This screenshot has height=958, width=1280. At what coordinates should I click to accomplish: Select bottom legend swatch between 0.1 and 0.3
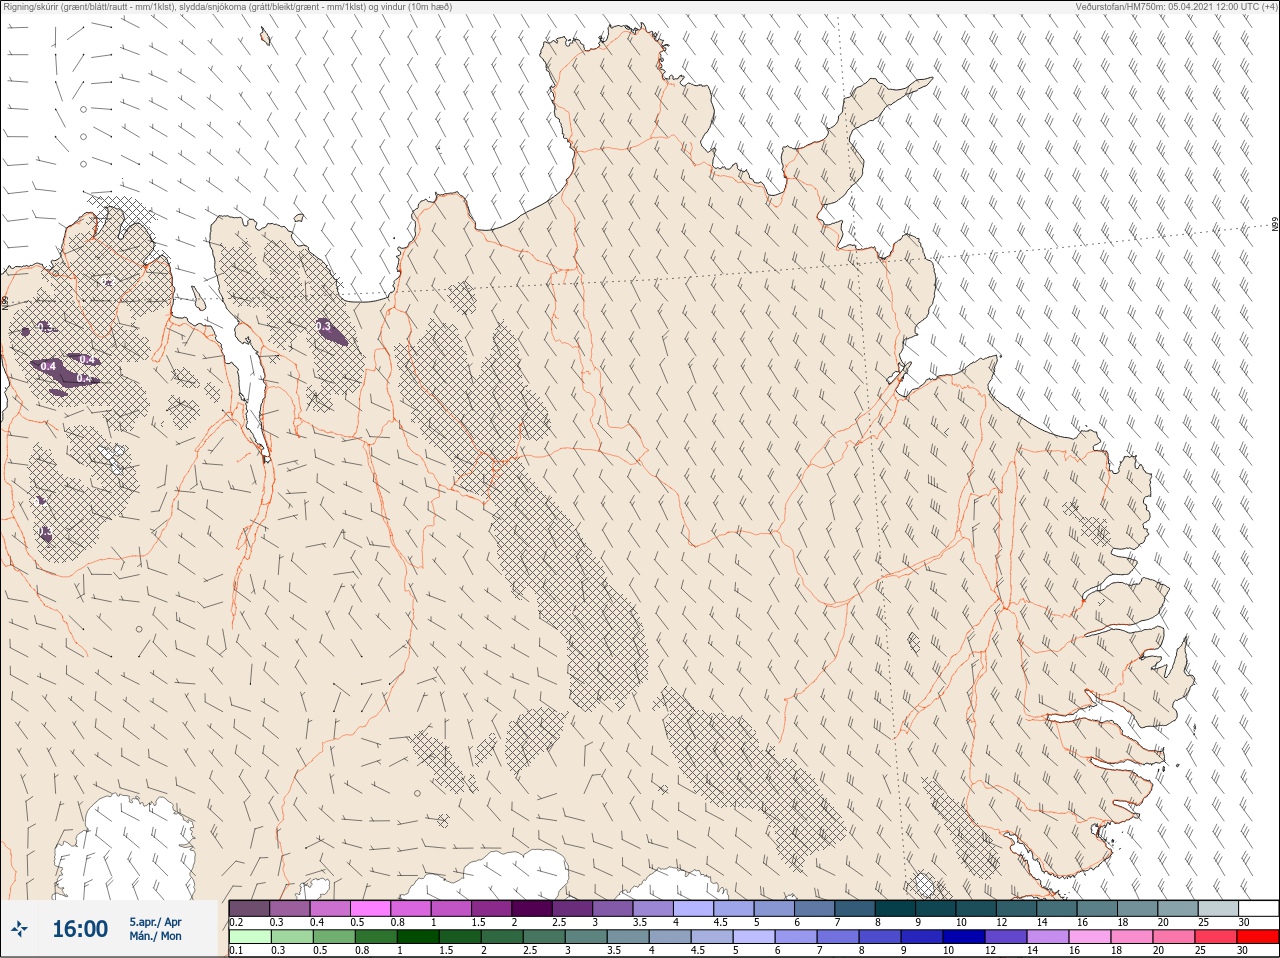coord(250,937)
